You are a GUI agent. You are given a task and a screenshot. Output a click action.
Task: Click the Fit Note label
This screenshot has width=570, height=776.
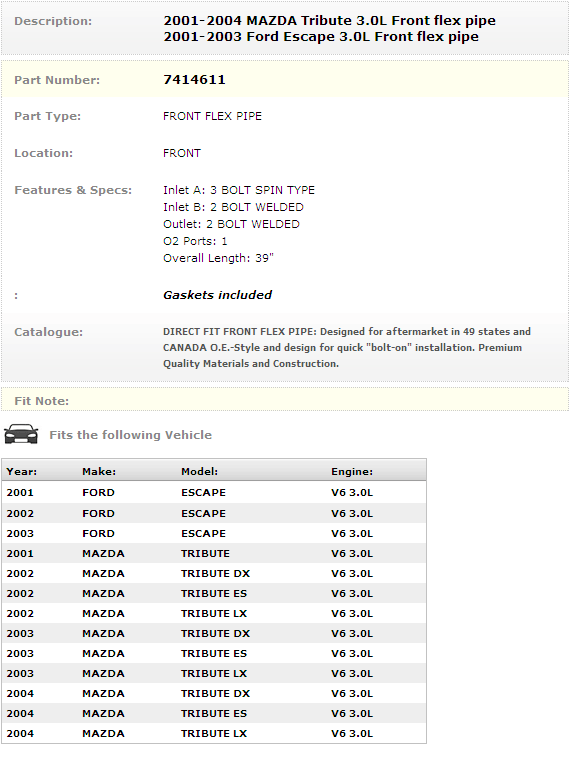pos(42,401)
